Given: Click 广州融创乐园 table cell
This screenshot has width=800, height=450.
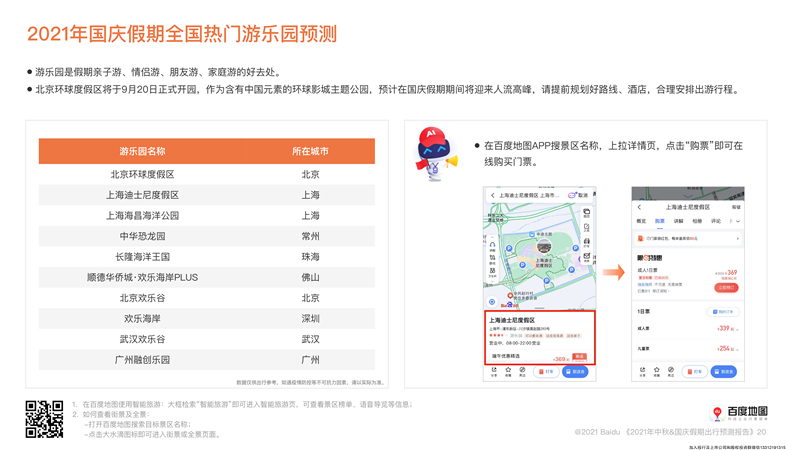Looking at the screenshot, I should 142,360.
